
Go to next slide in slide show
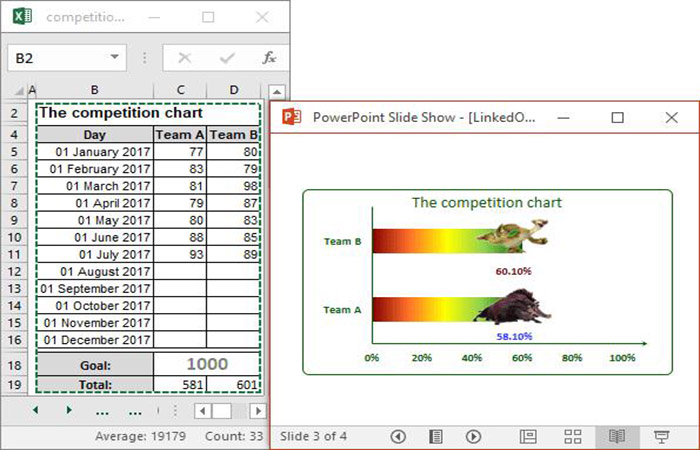pyautogui.click(x=473, y=436)
